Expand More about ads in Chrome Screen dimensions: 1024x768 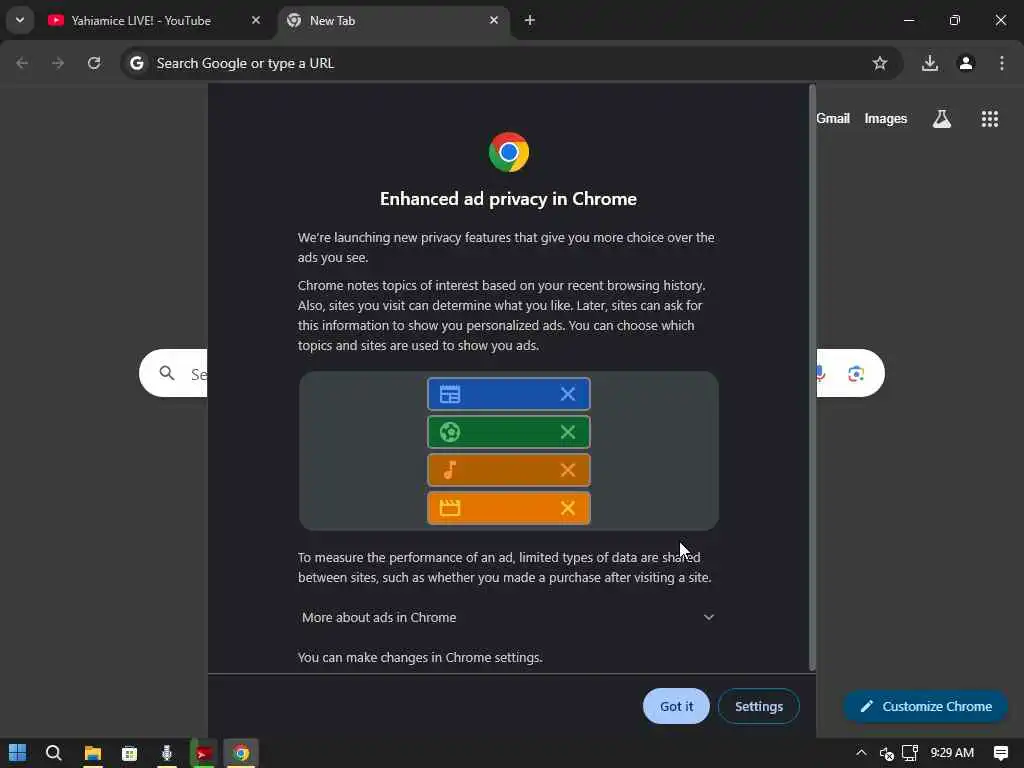pyautogui.click(x=508, y=617)
